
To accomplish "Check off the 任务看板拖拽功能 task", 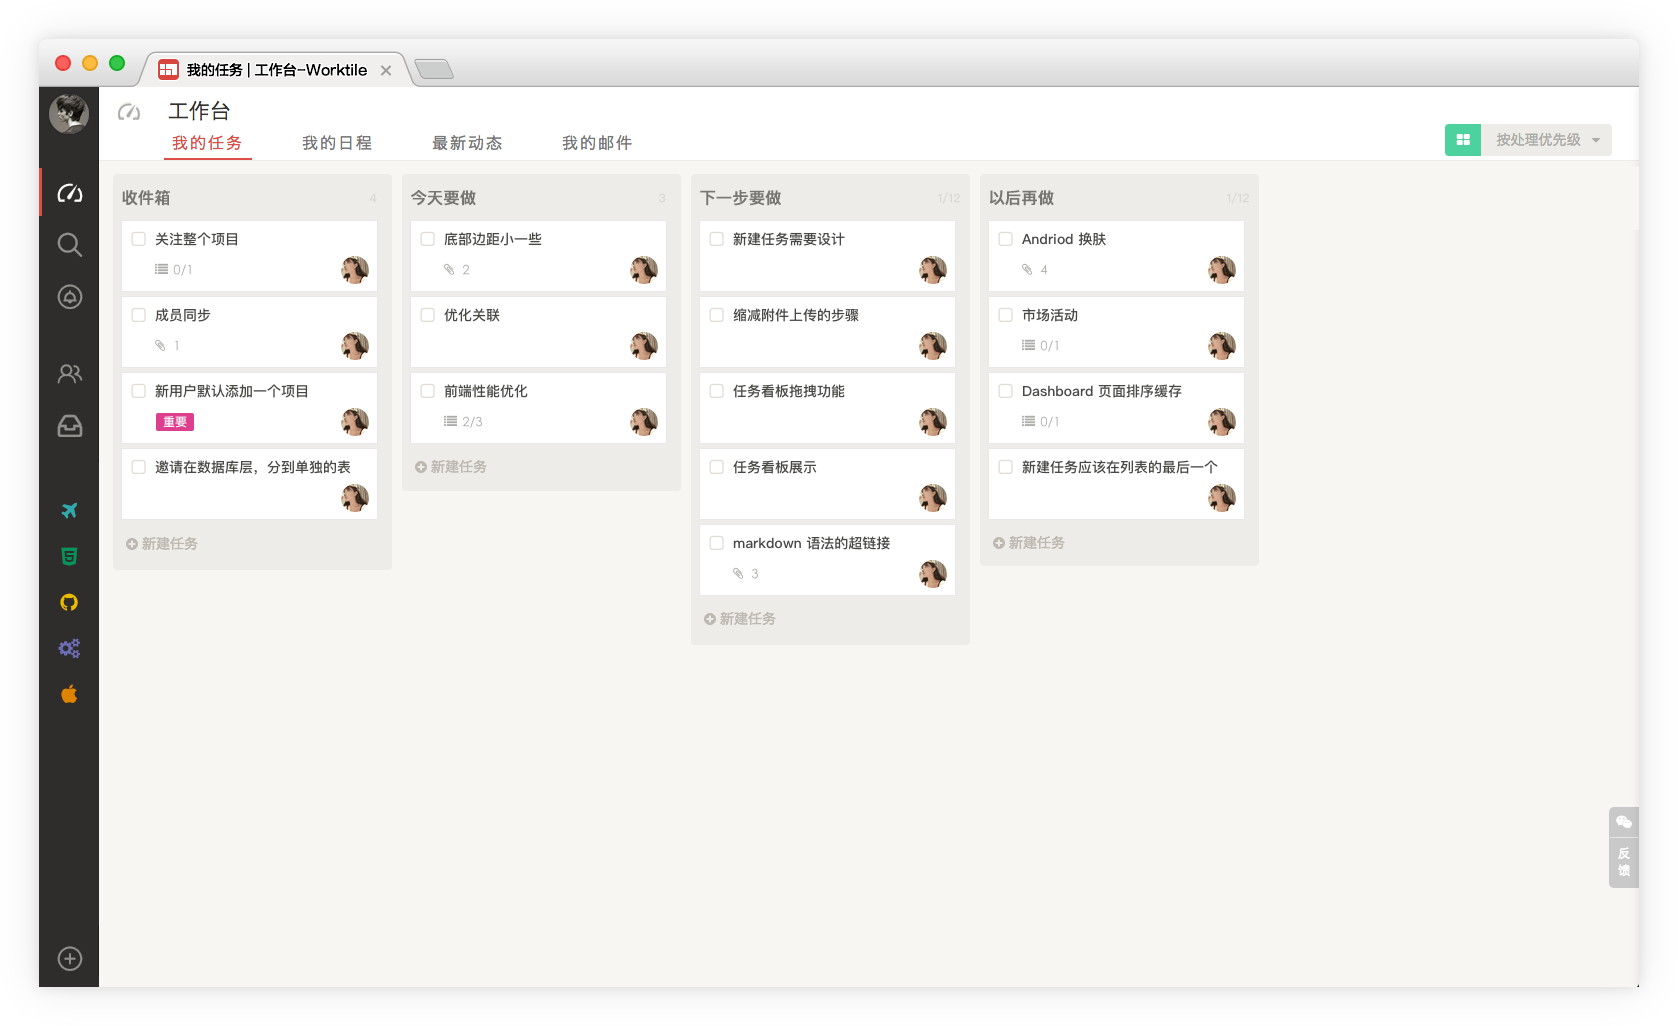I will coord(717,391).
